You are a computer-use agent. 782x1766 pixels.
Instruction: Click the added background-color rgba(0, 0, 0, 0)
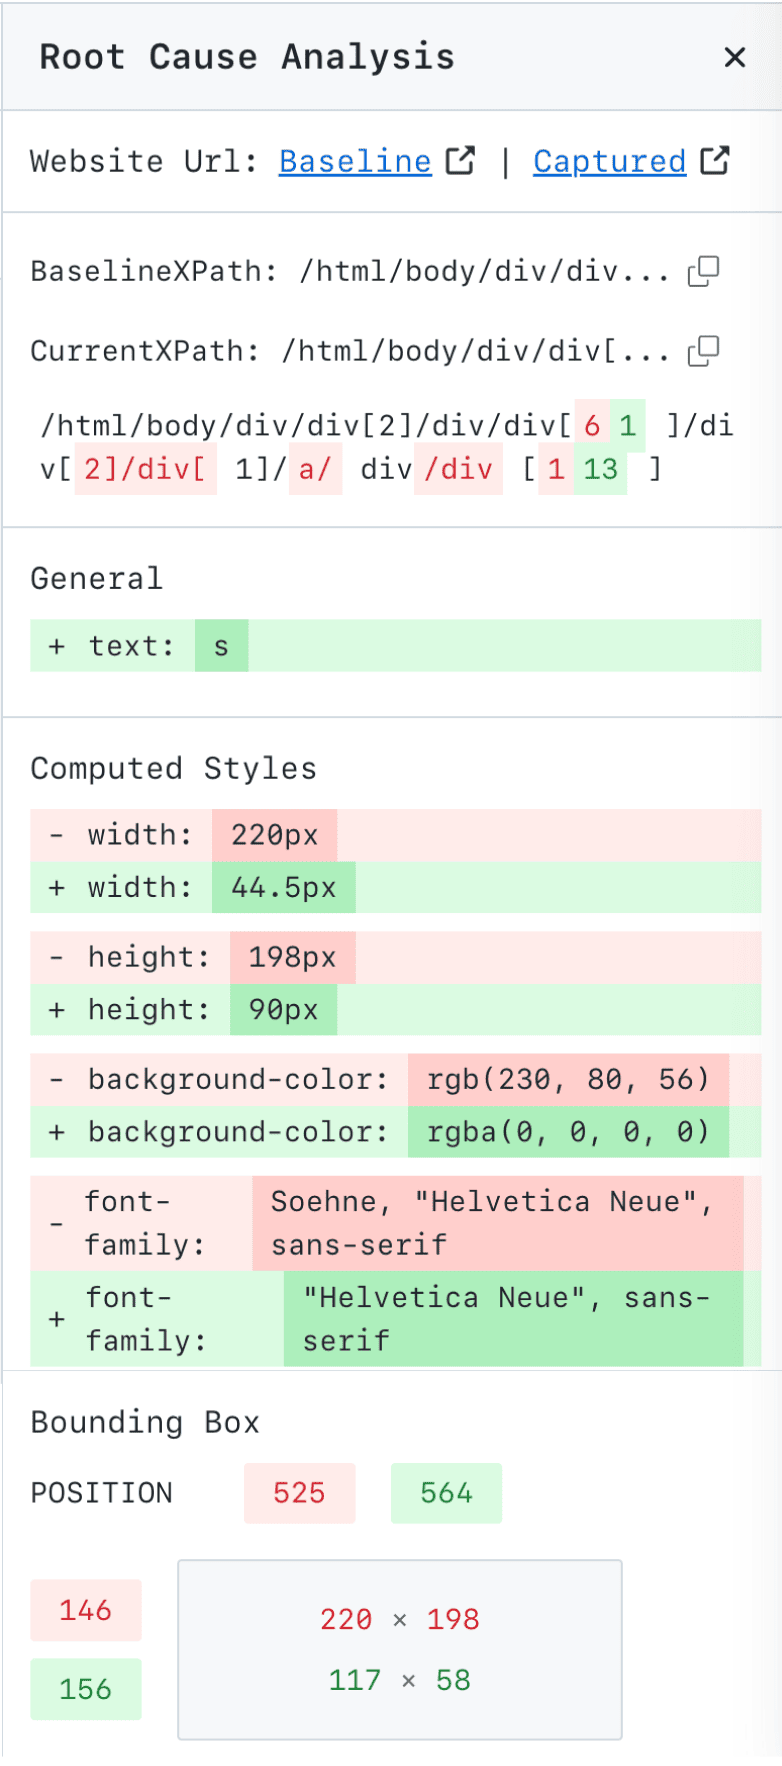568,1132
